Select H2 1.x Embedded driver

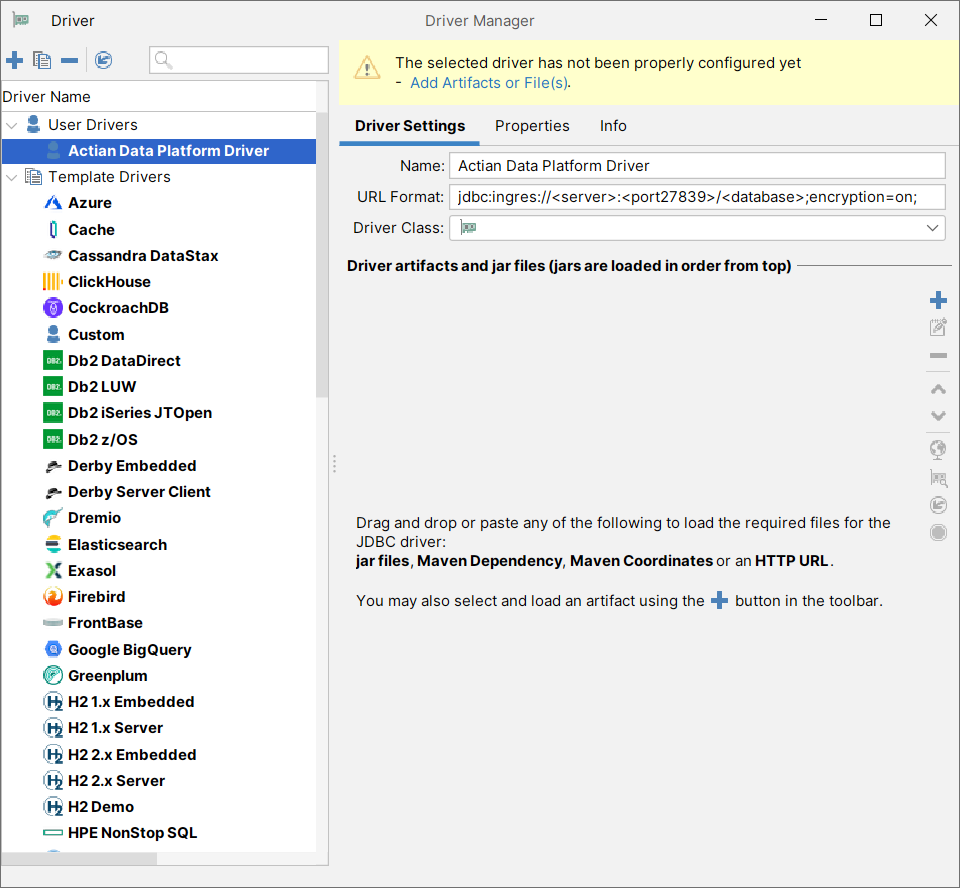tap(131, 702)
